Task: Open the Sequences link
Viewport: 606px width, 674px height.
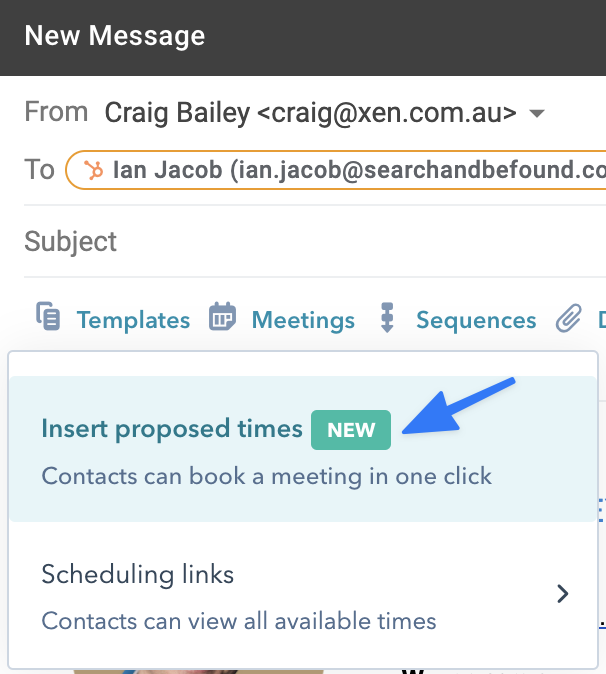Action: coord(476,320)
